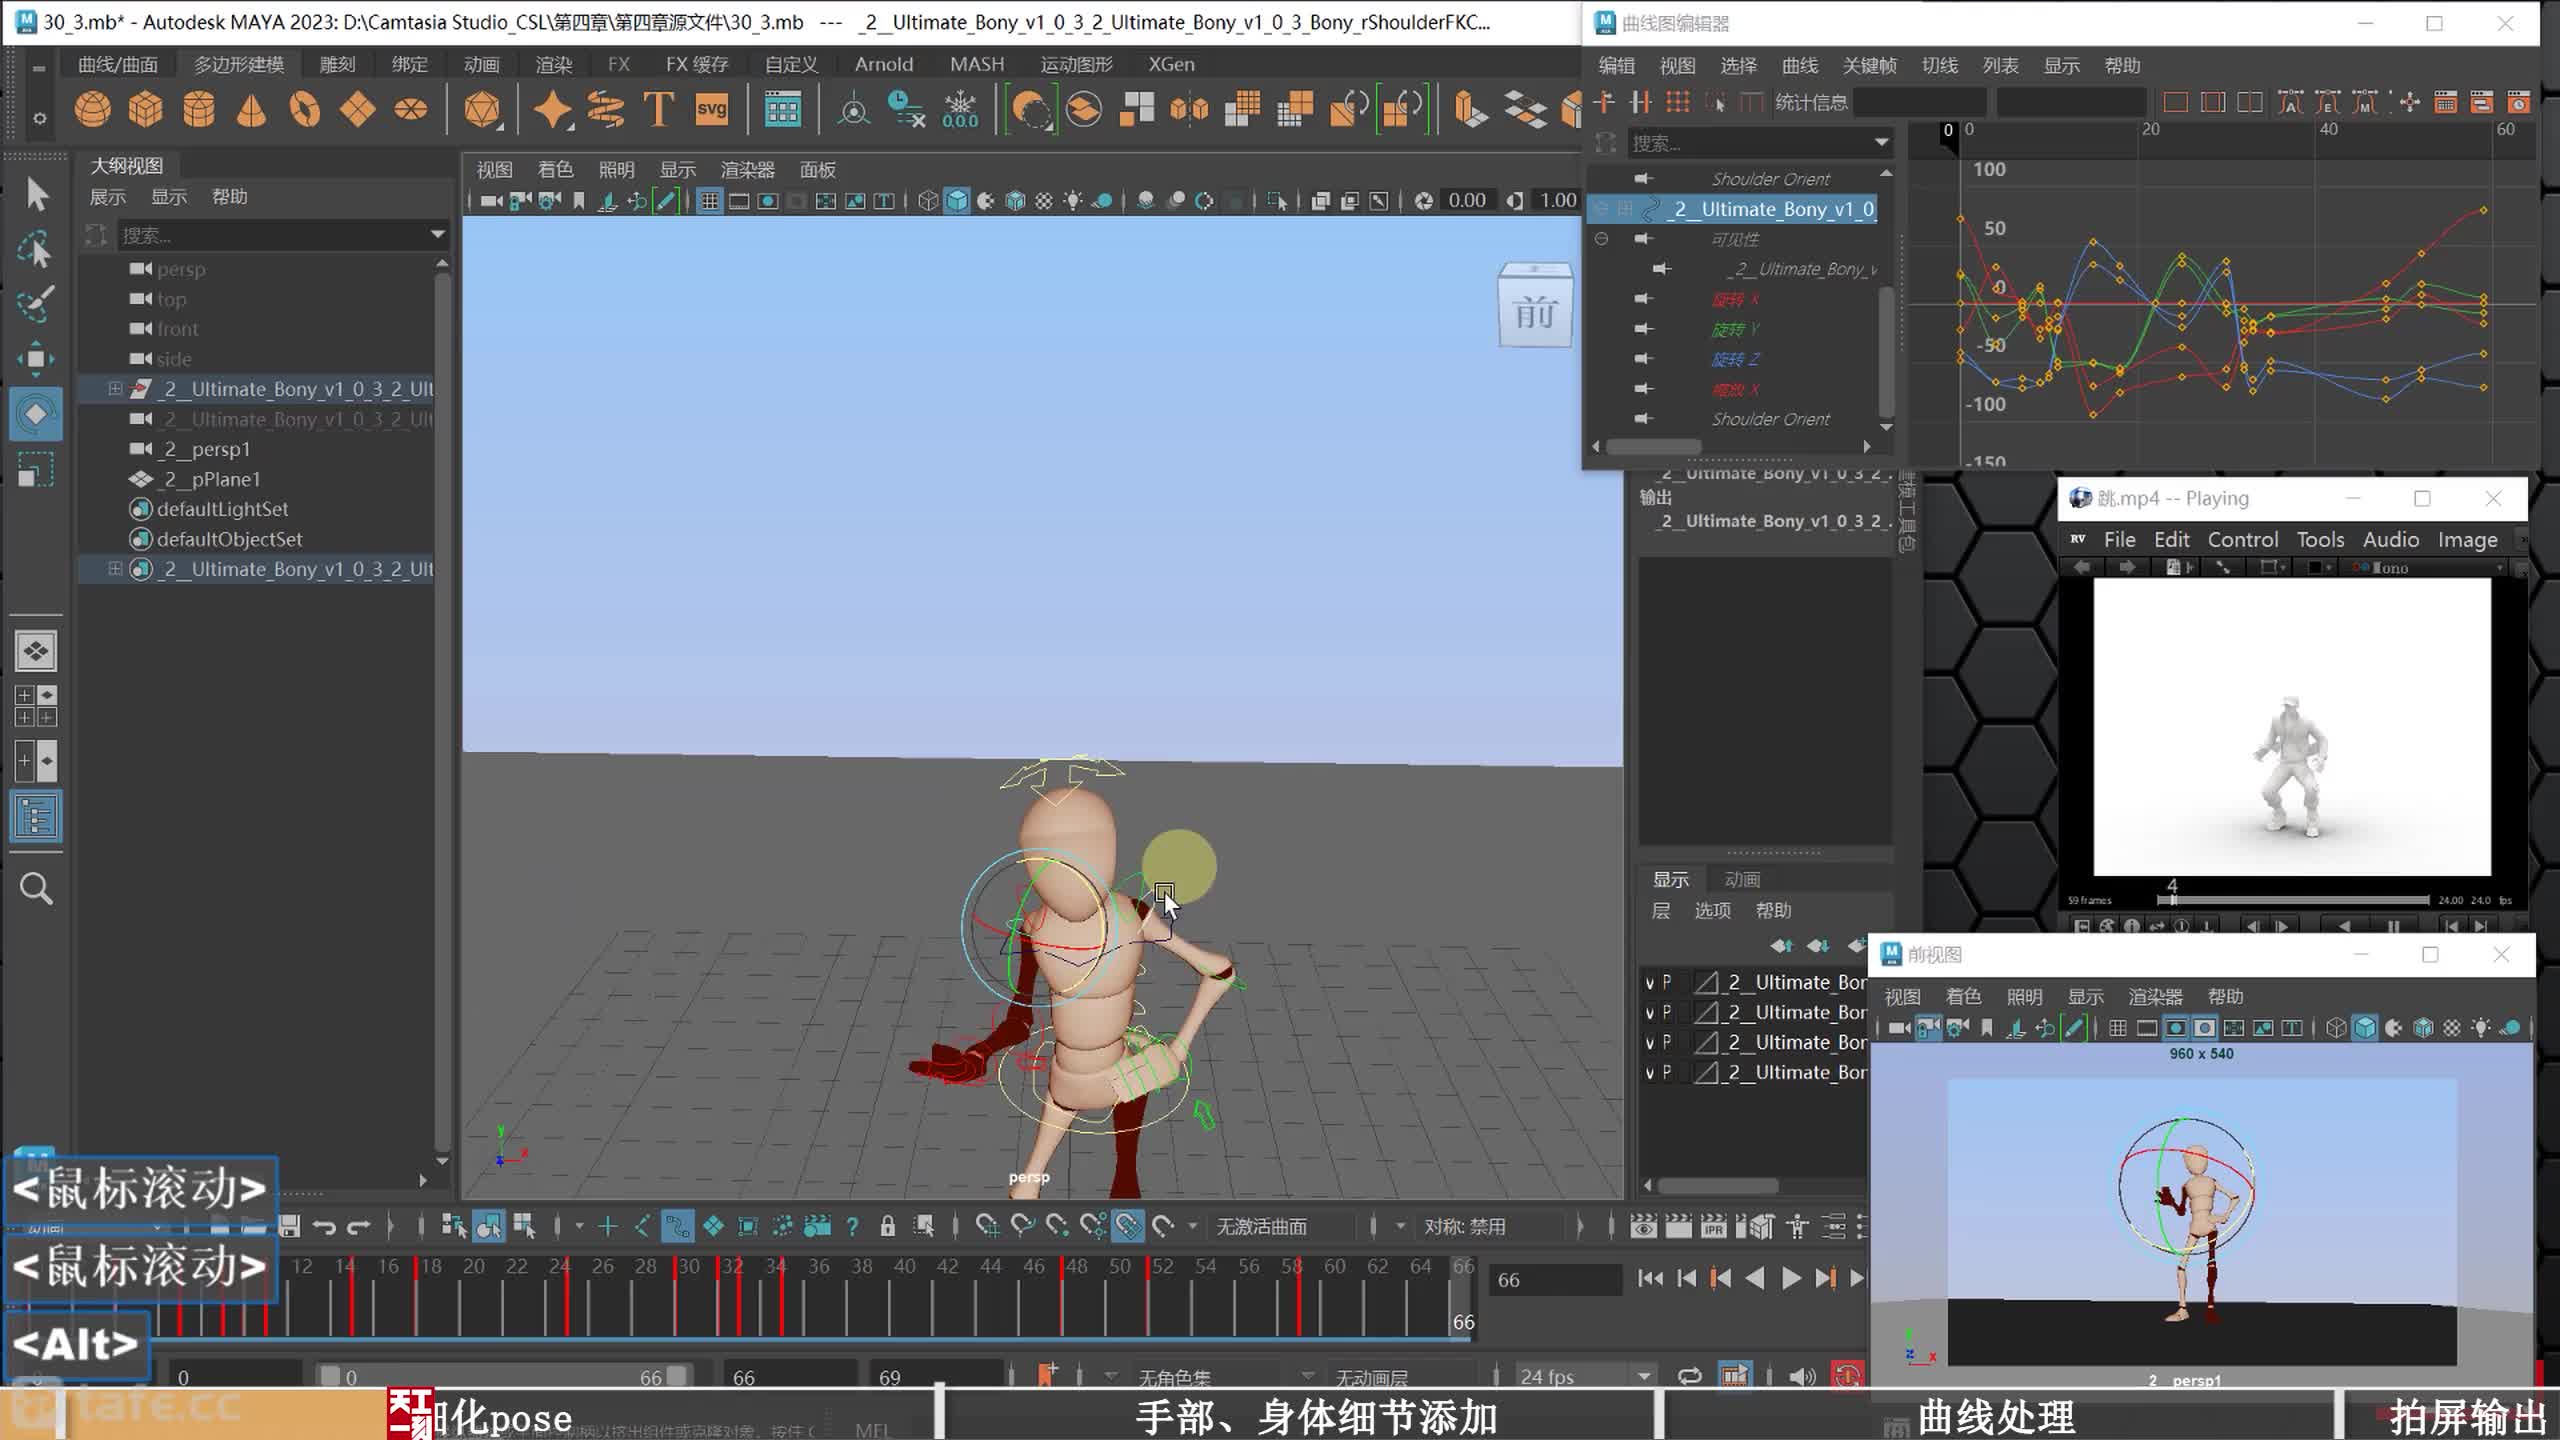Screen dimensions: 2560x1440
Task: Open the 绑定 menu set tab
Action: (409, 64)
